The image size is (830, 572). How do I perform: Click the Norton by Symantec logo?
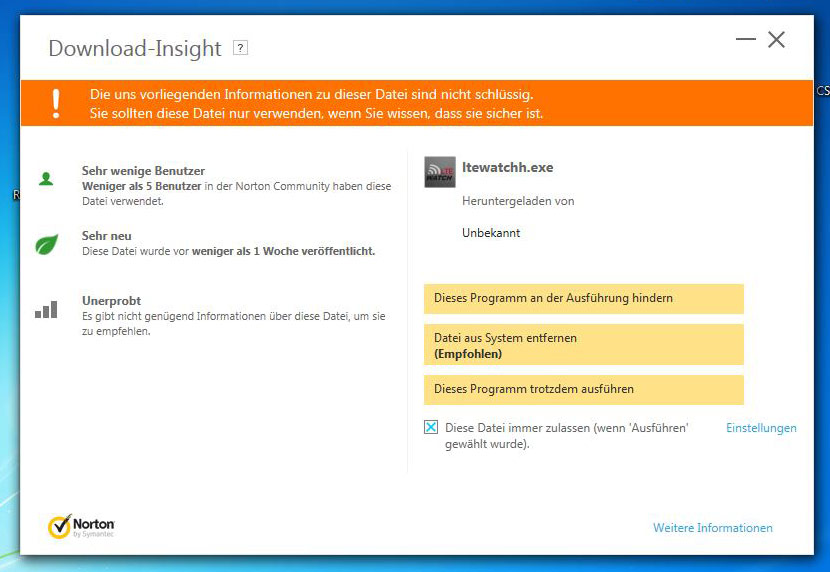pyautogui.click(x=81, y=526)
